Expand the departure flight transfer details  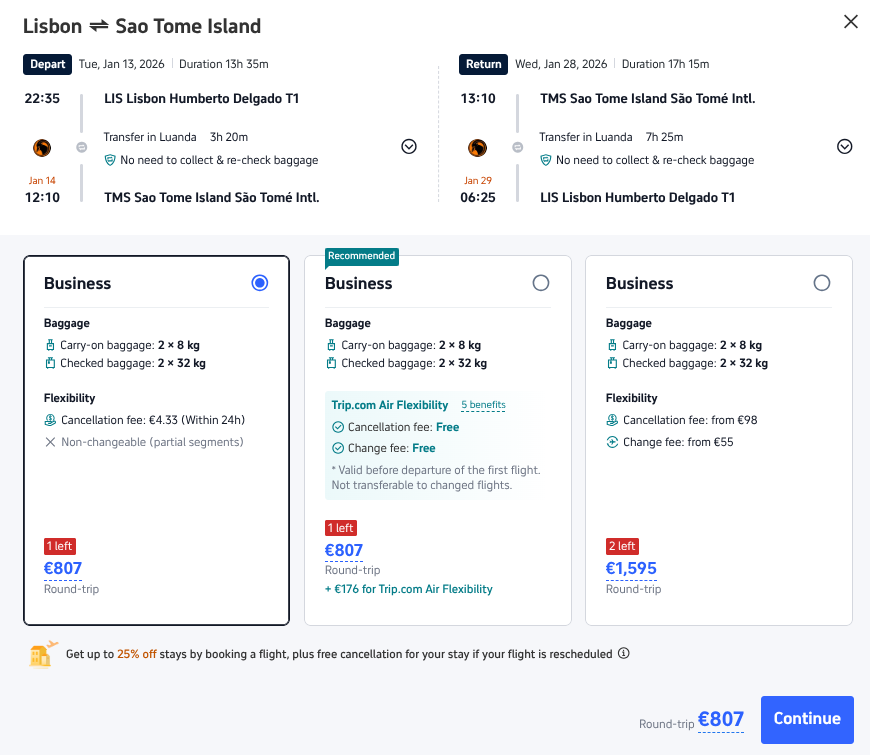click(x=409, y=147)
